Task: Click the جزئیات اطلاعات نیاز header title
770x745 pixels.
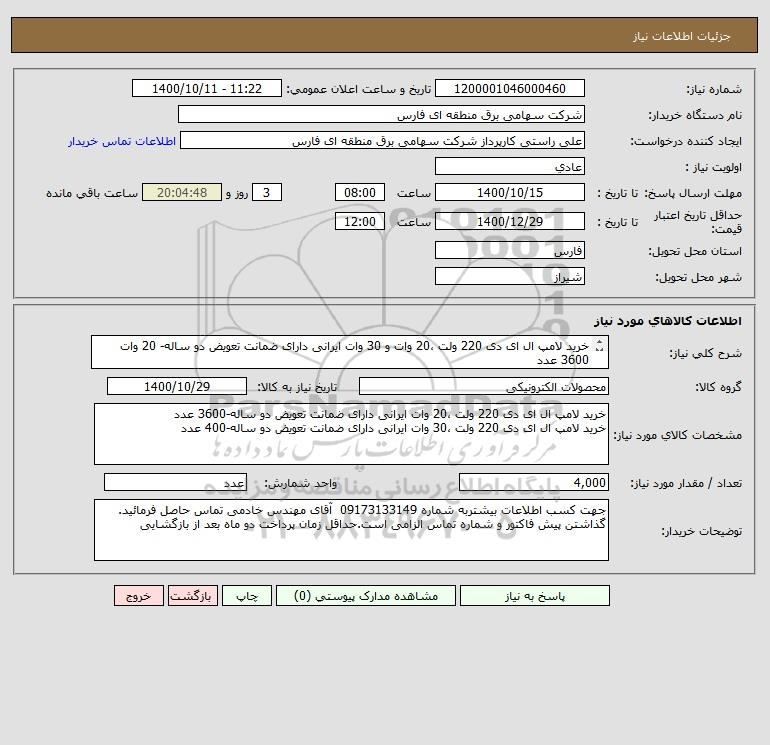Action: point(682,36)
